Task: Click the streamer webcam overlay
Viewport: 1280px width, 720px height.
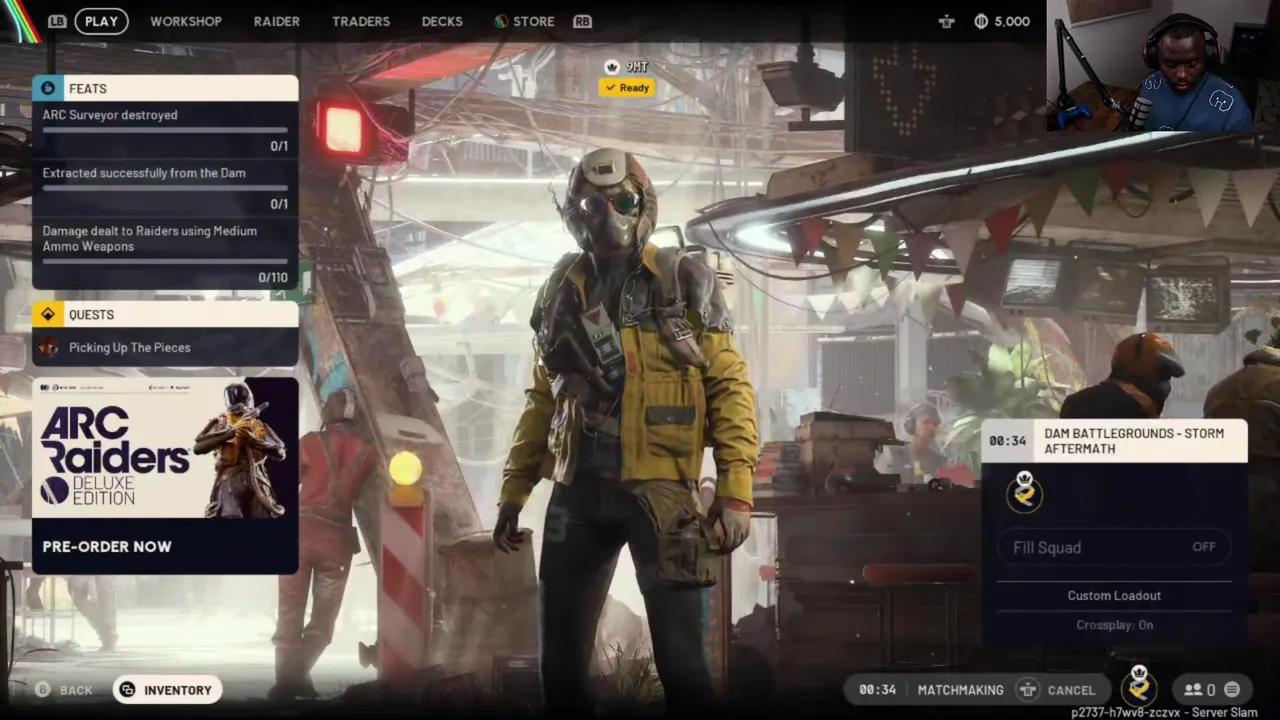Action: [1162, 66]
